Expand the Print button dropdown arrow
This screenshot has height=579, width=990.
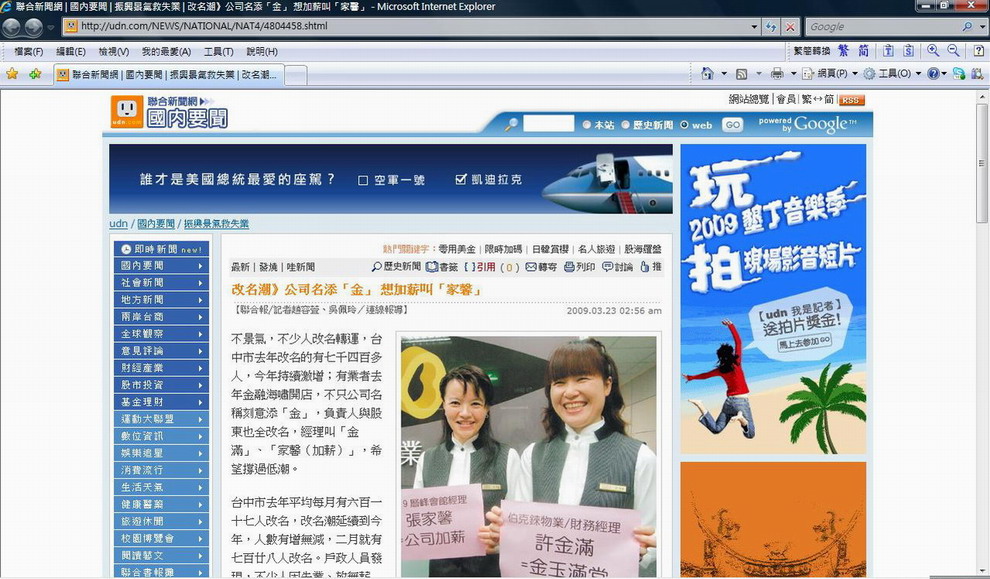coord(794,74)
